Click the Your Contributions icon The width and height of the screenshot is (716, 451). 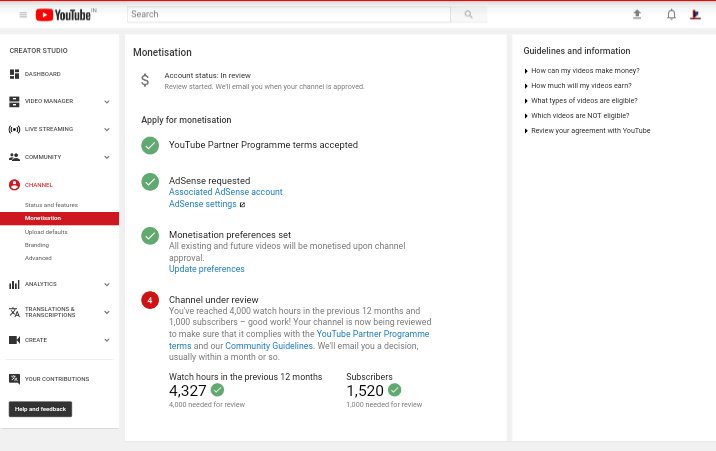(x=15, y=379)
